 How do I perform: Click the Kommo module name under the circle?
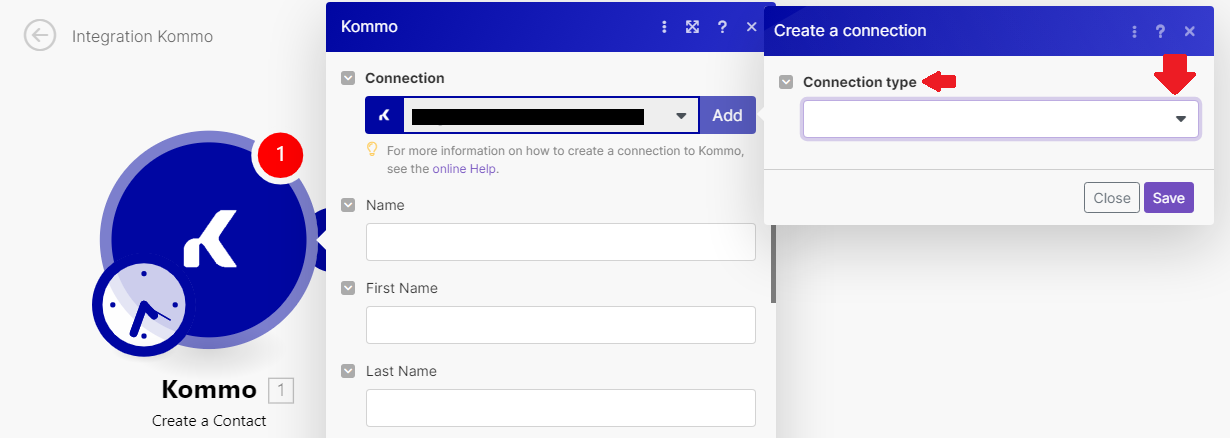(x=209, y=390)
